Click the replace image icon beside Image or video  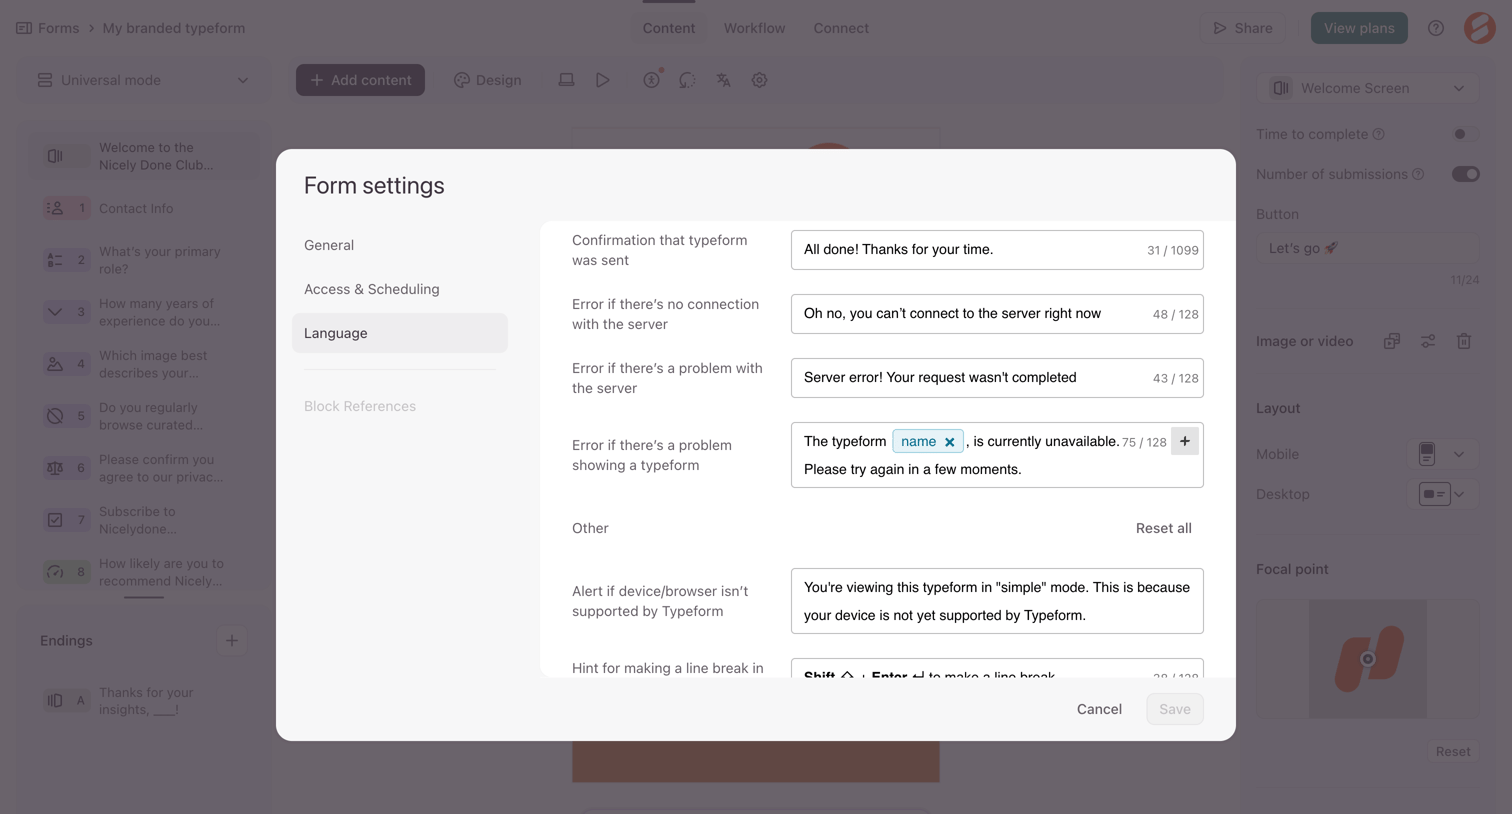[x=1392, y=341]
